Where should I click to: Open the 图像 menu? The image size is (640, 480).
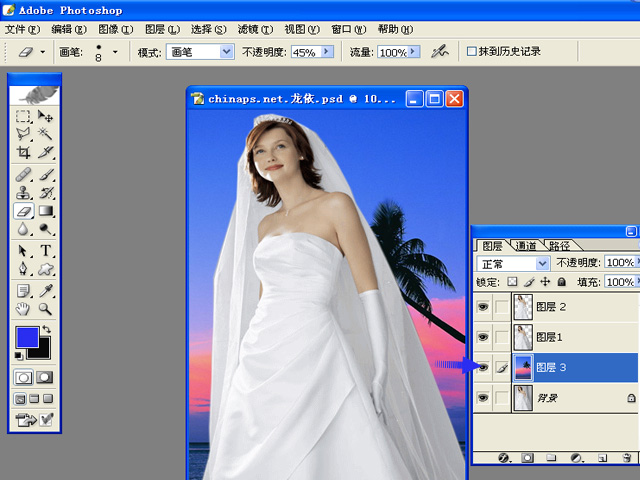point(116,29)
